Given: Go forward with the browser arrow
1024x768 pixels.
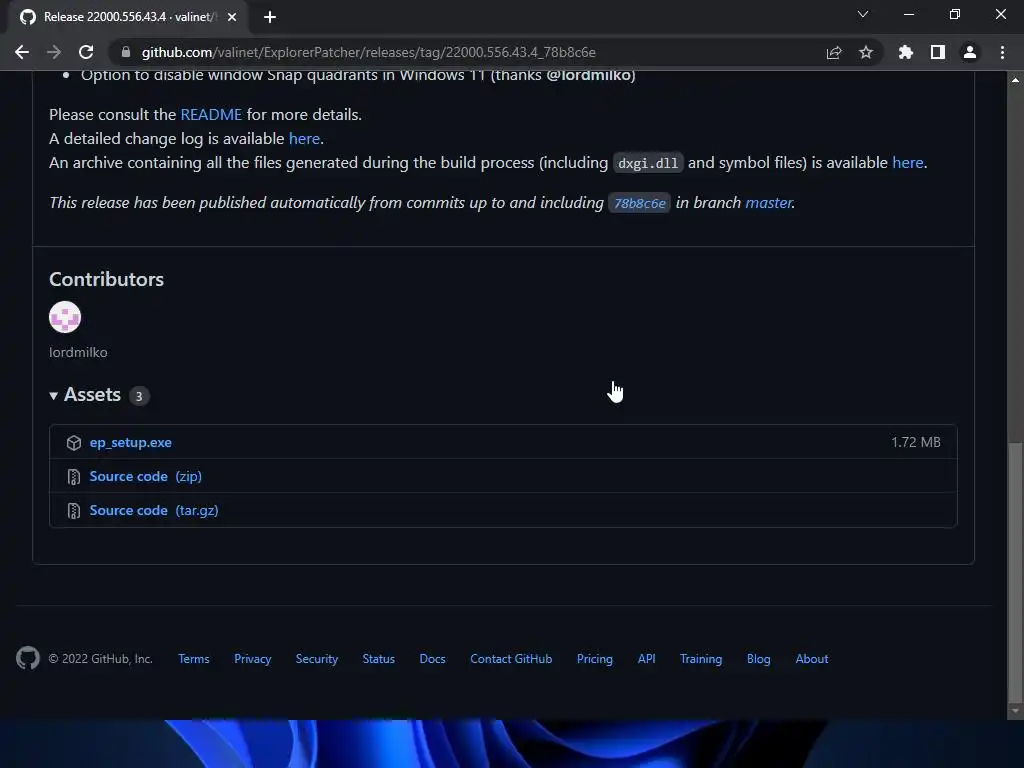Looking at the screenshot, I should pyautogui.click(x=54, y=52).
